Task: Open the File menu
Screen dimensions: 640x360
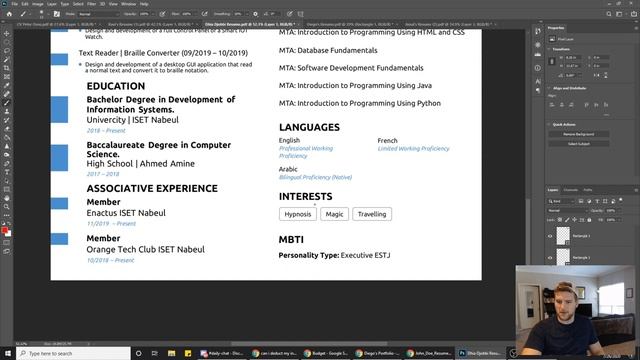Action: coord(15,4)
